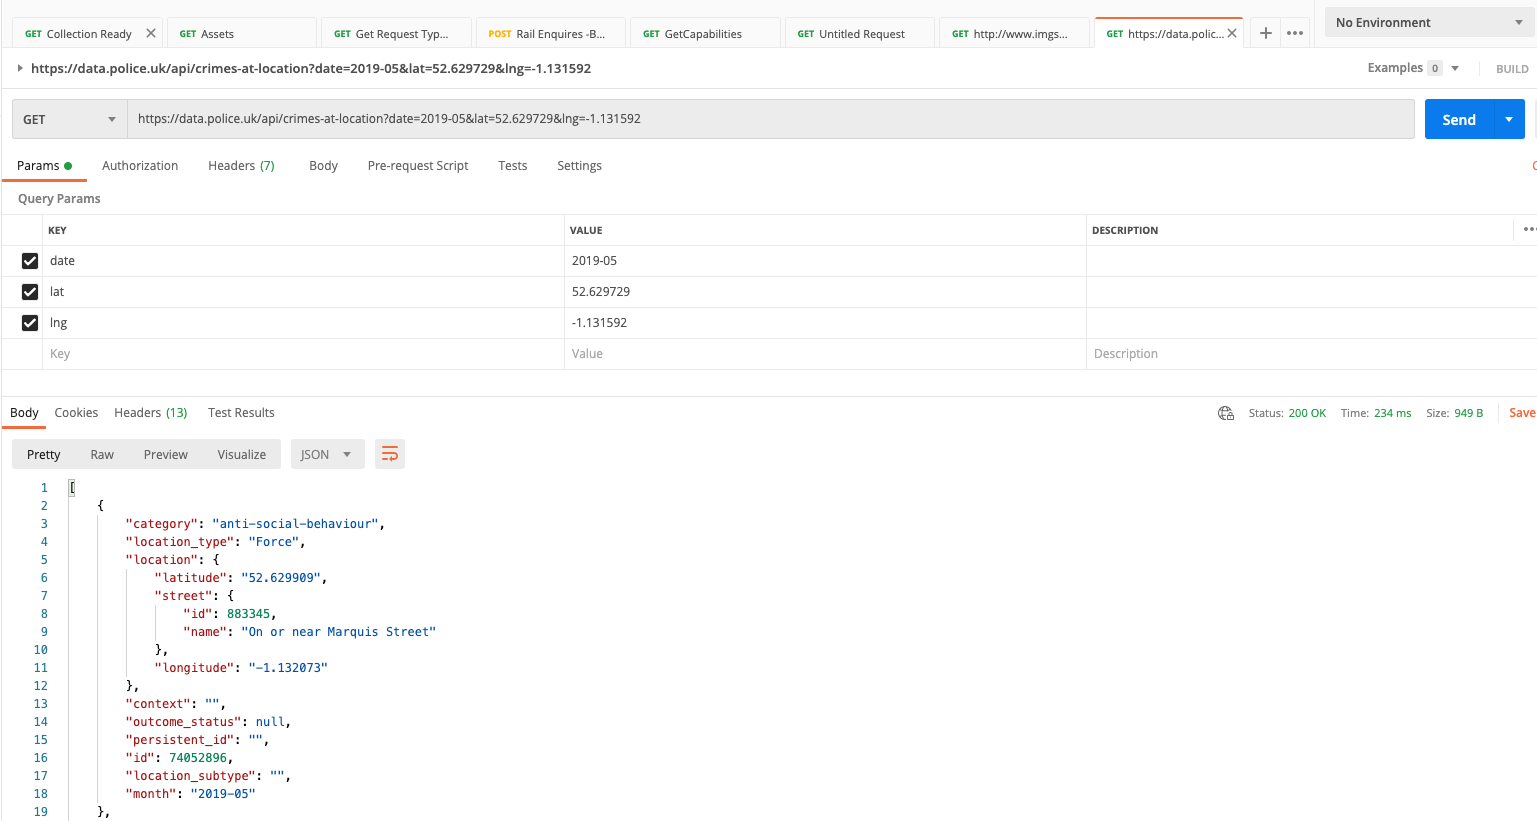Select response Body tab

[x=24, y=413]
